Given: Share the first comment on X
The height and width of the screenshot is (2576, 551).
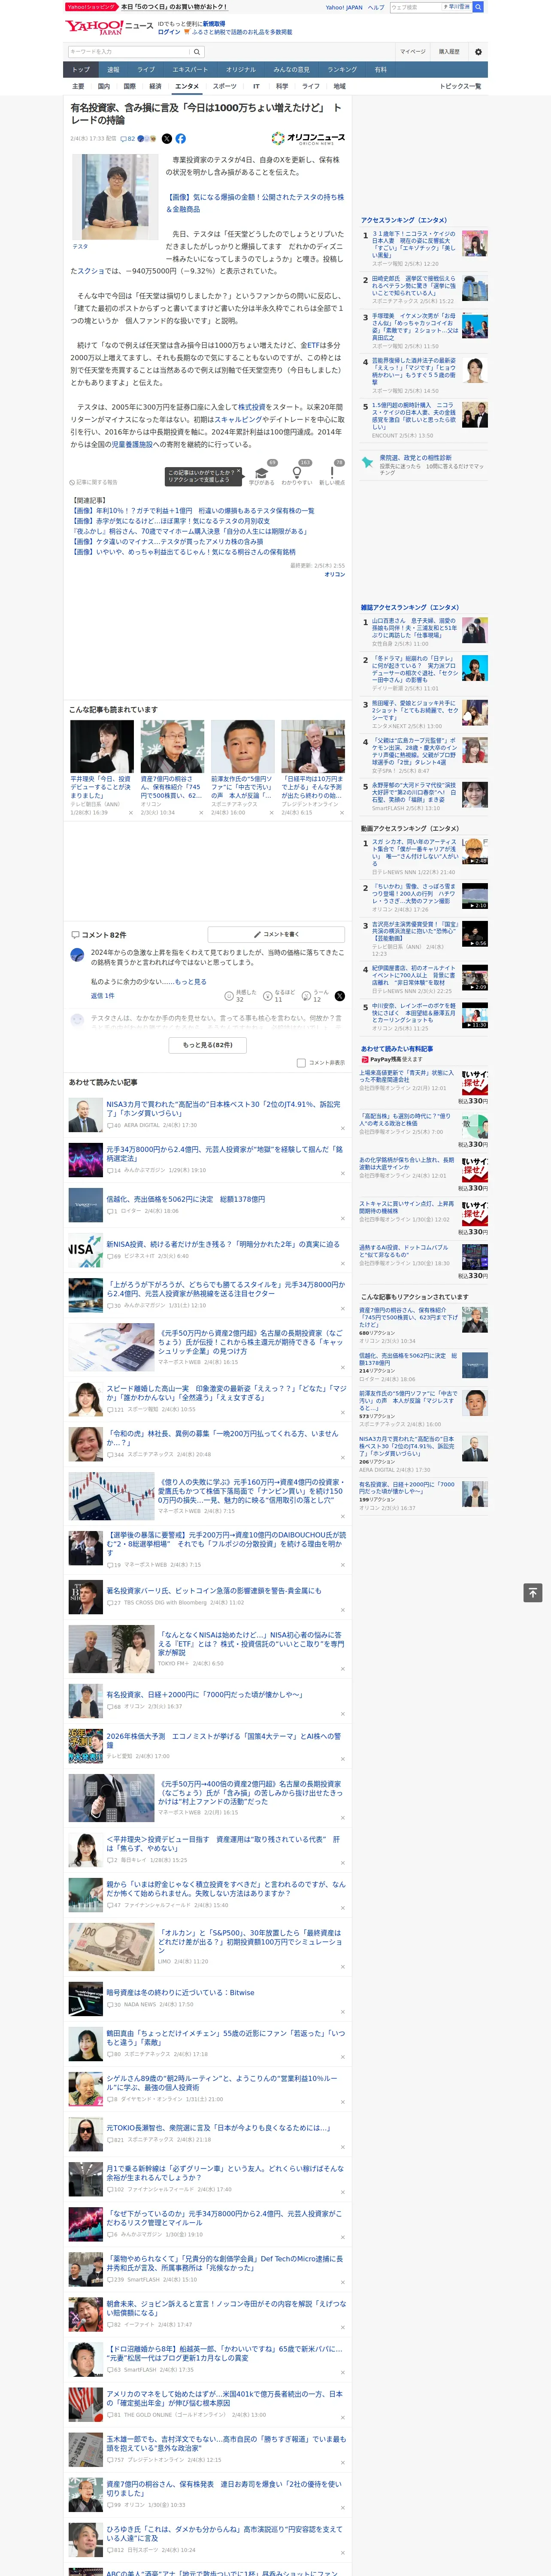Looking at the screenshot, I should pos(340,996).
